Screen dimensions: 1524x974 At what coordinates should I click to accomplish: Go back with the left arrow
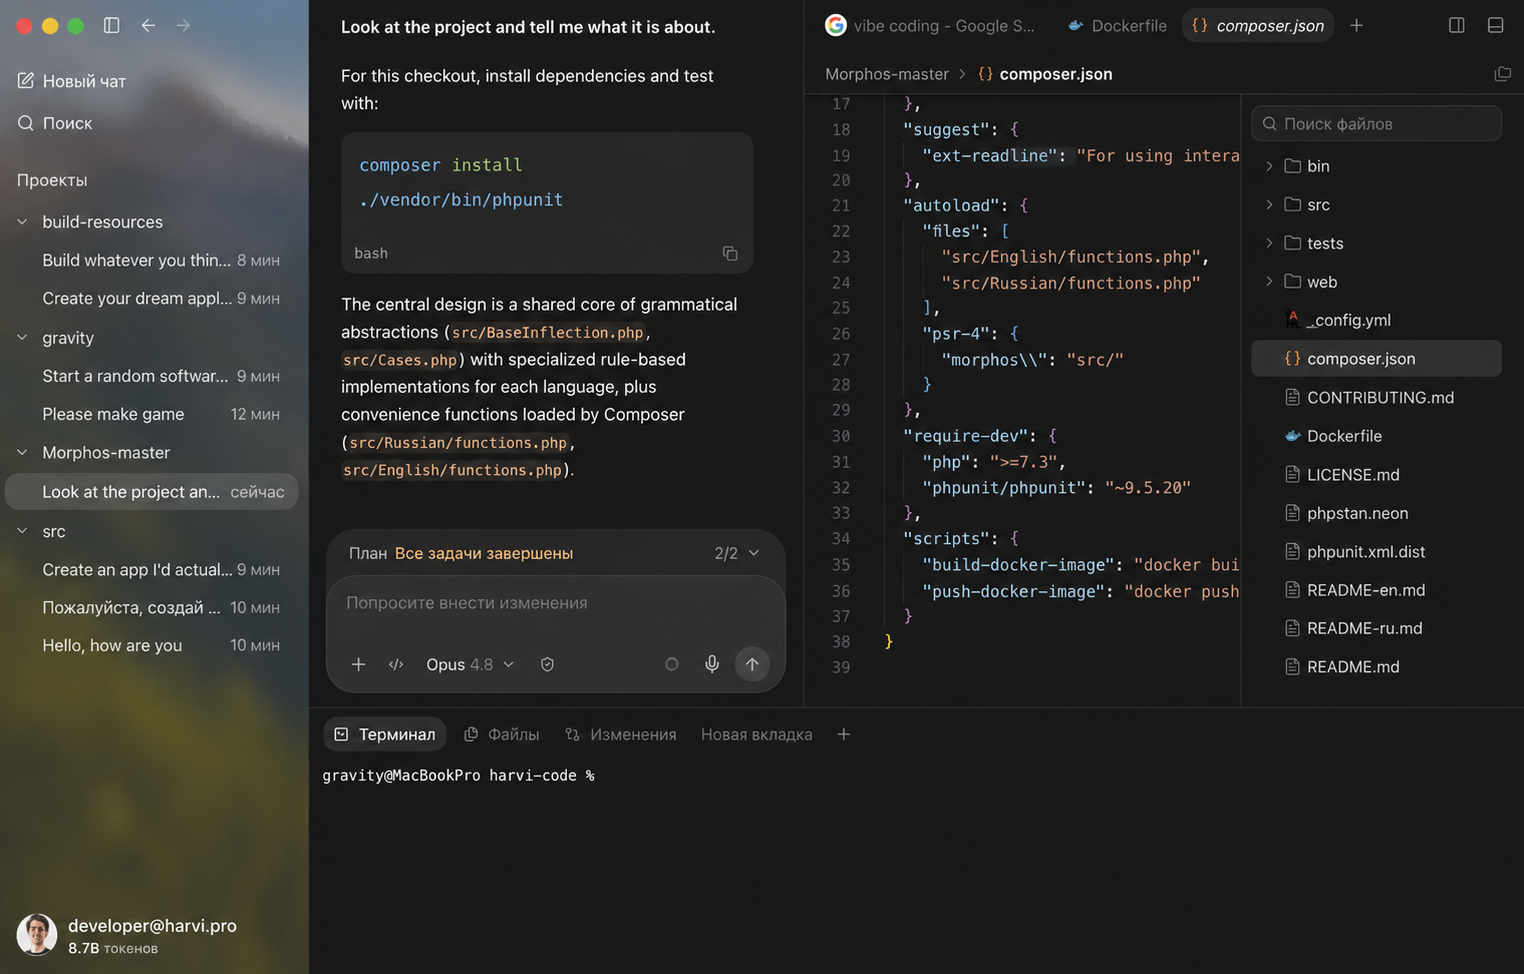pyautogui.click(x=148, y=25)
